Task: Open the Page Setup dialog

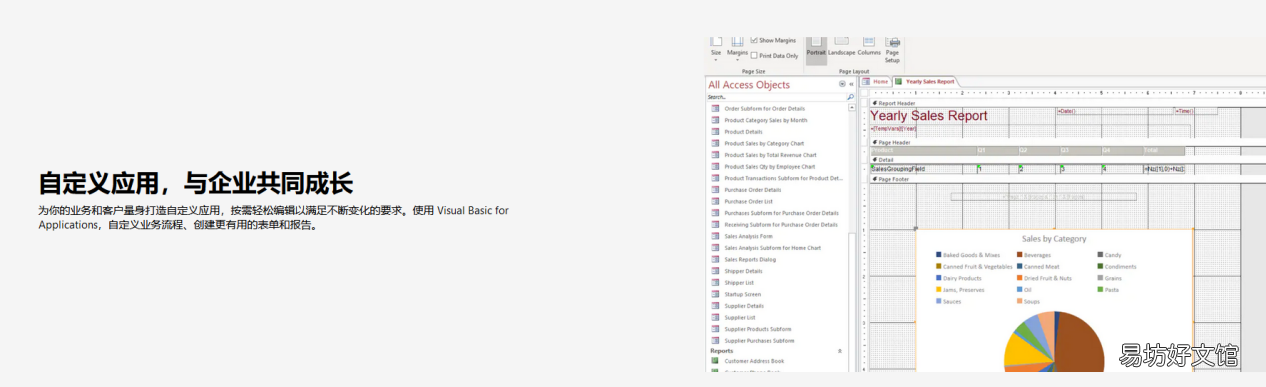Action: coord(893,50)
